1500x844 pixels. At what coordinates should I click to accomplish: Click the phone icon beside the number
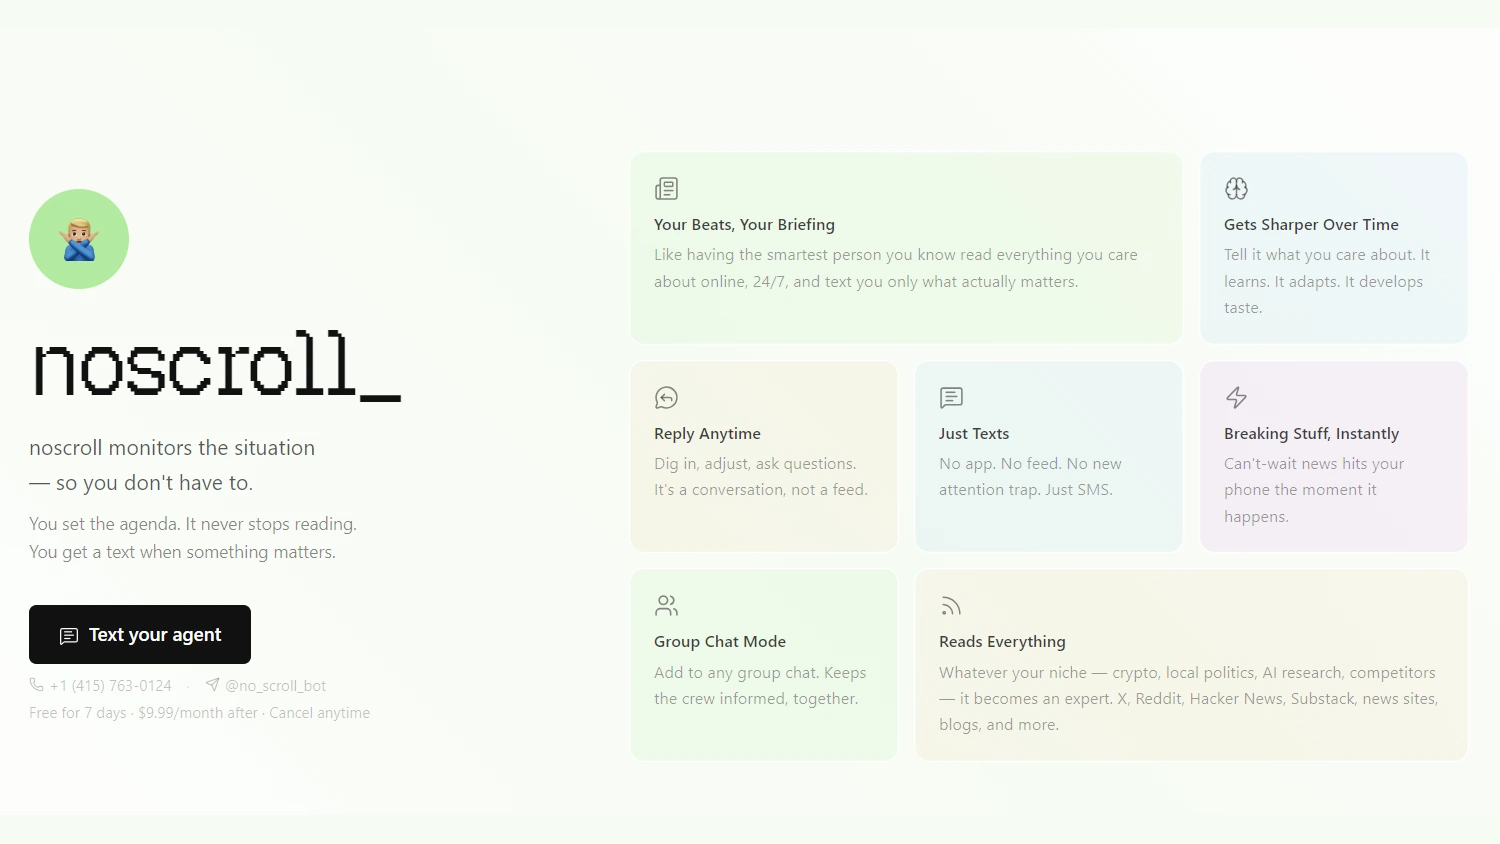pyautogui.click(x=37, y=685)
